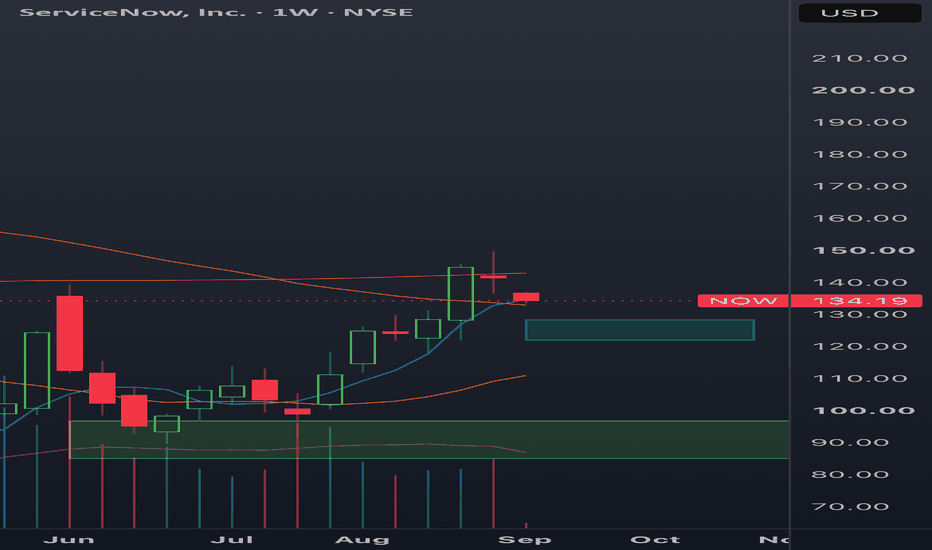Click the 200.00 price axis label
The width and height of the screenshot is (932, 550).
pyautogui.click(x=862, y=90)
